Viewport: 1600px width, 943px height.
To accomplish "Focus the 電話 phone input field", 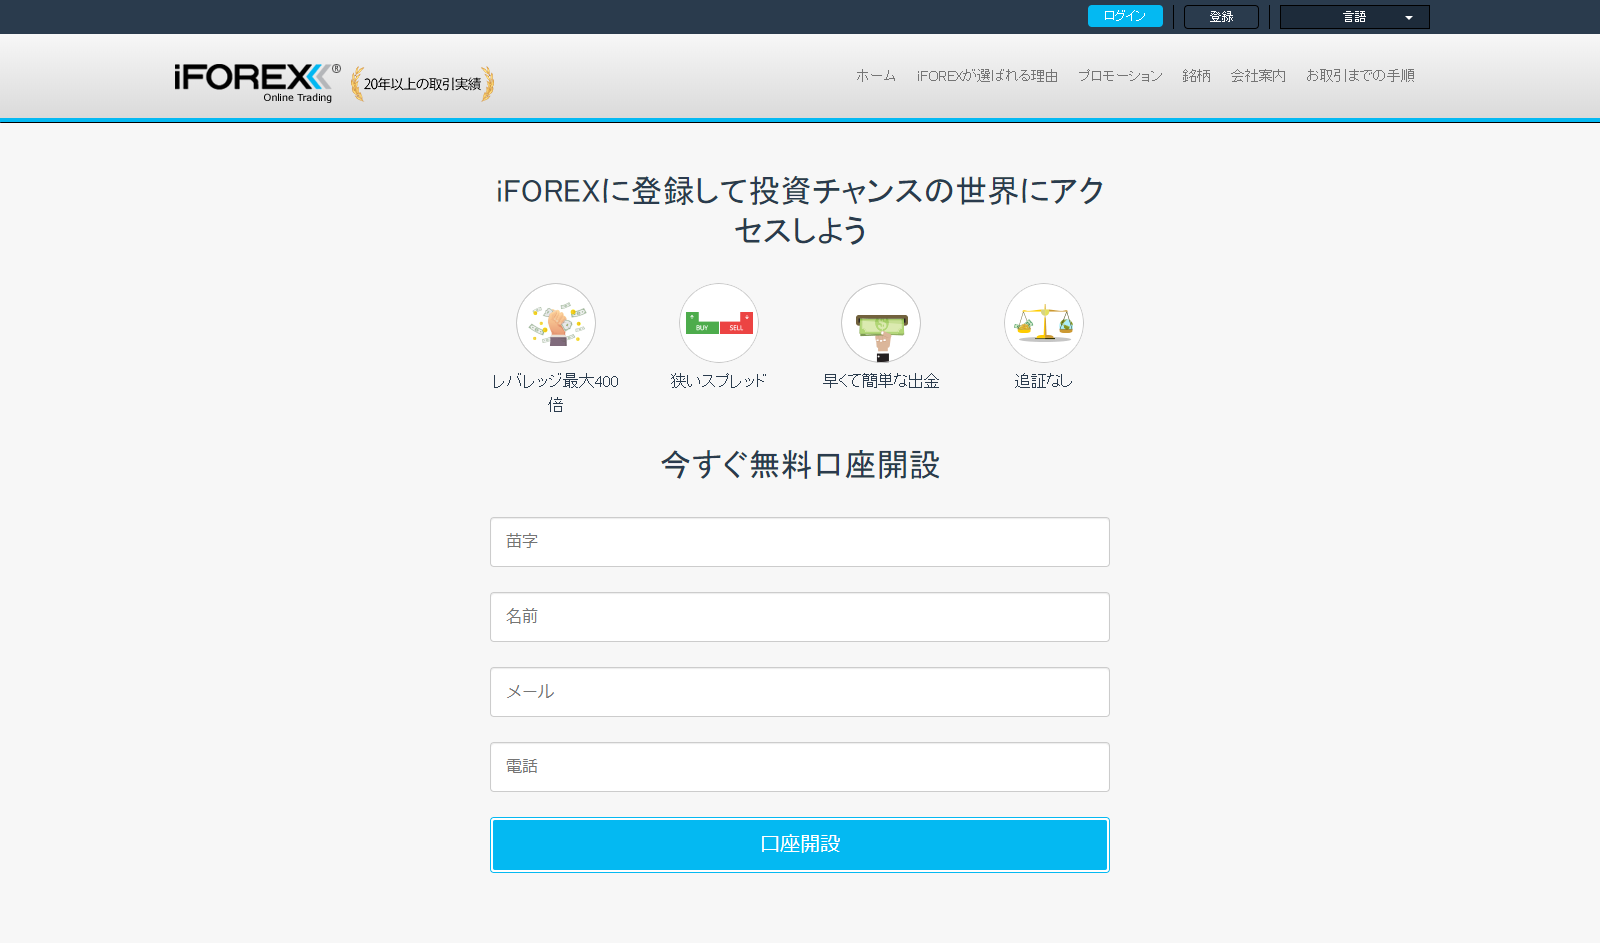I will coord(800,767).
